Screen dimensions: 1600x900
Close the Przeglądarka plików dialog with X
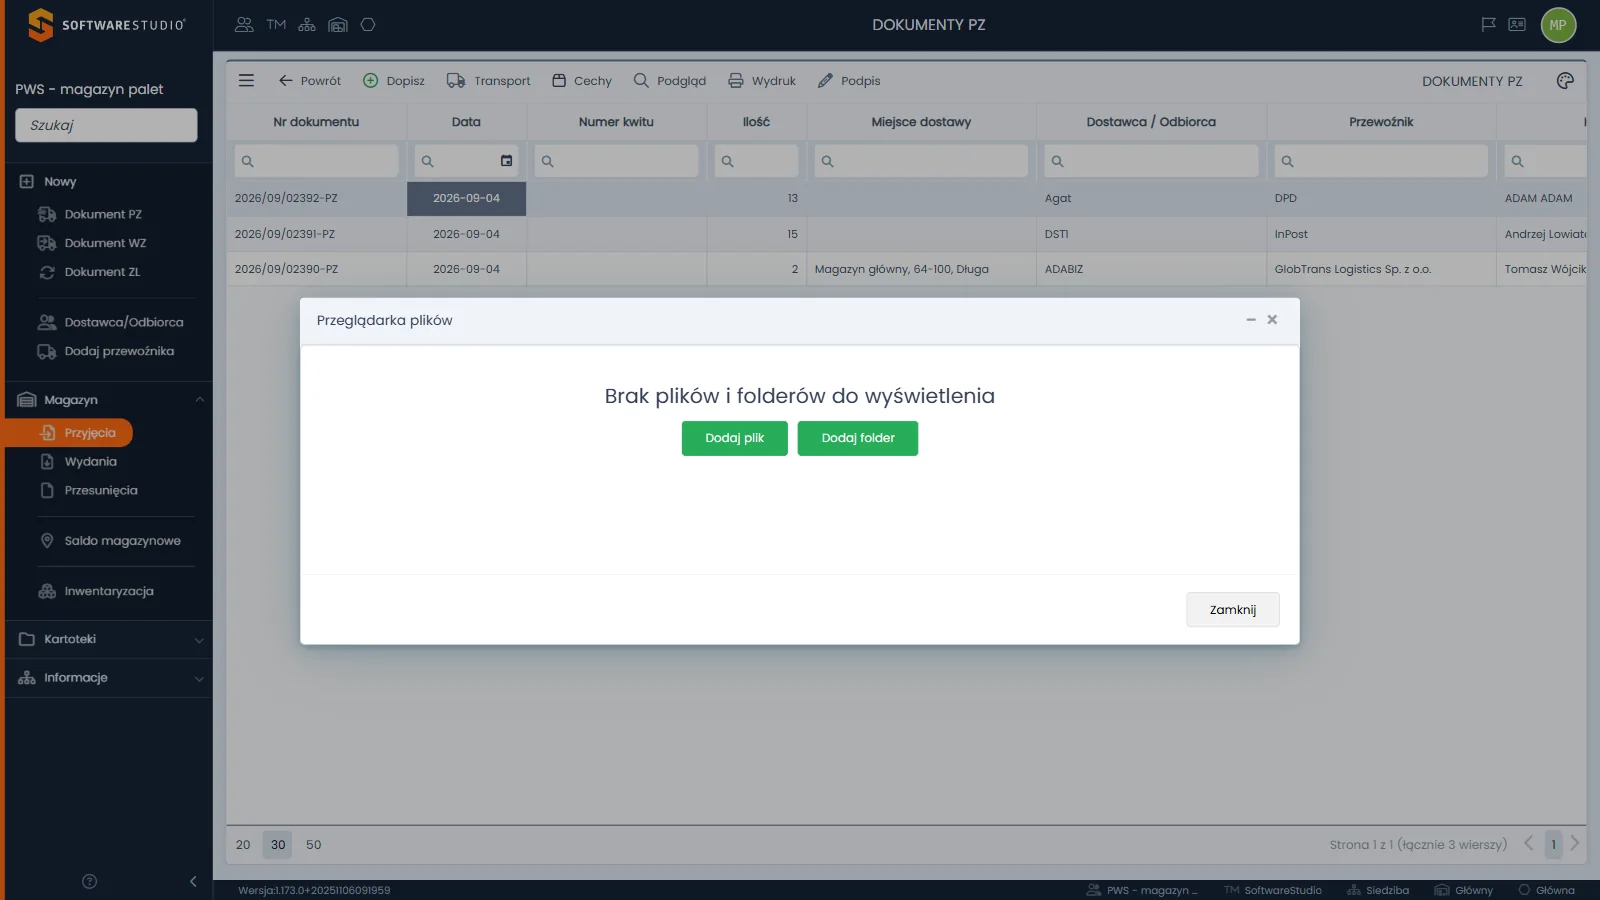click(x=1272, y=320)
